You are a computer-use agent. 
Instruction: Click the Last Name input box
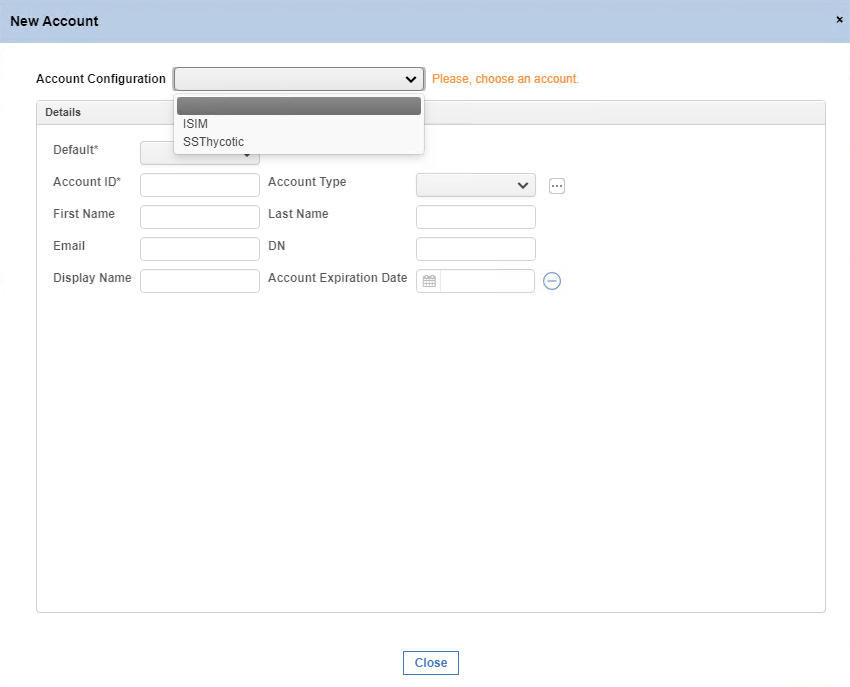tap(475, 217)
